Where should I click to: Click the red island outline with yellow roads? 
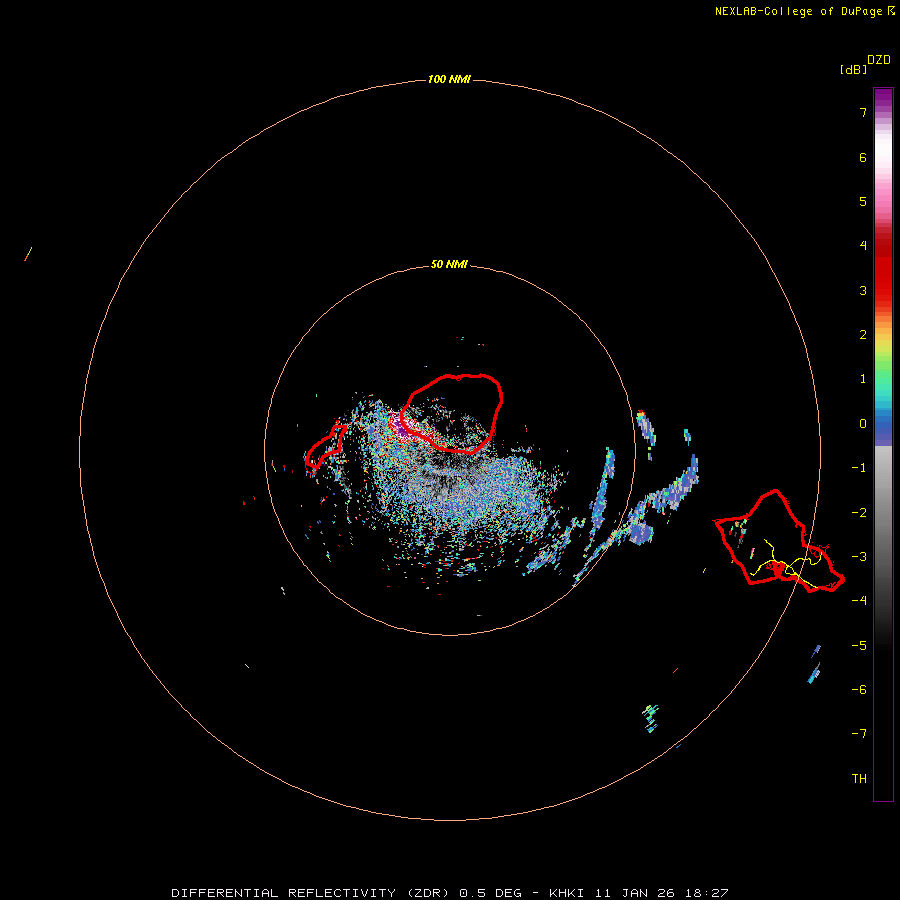point(779,541)
